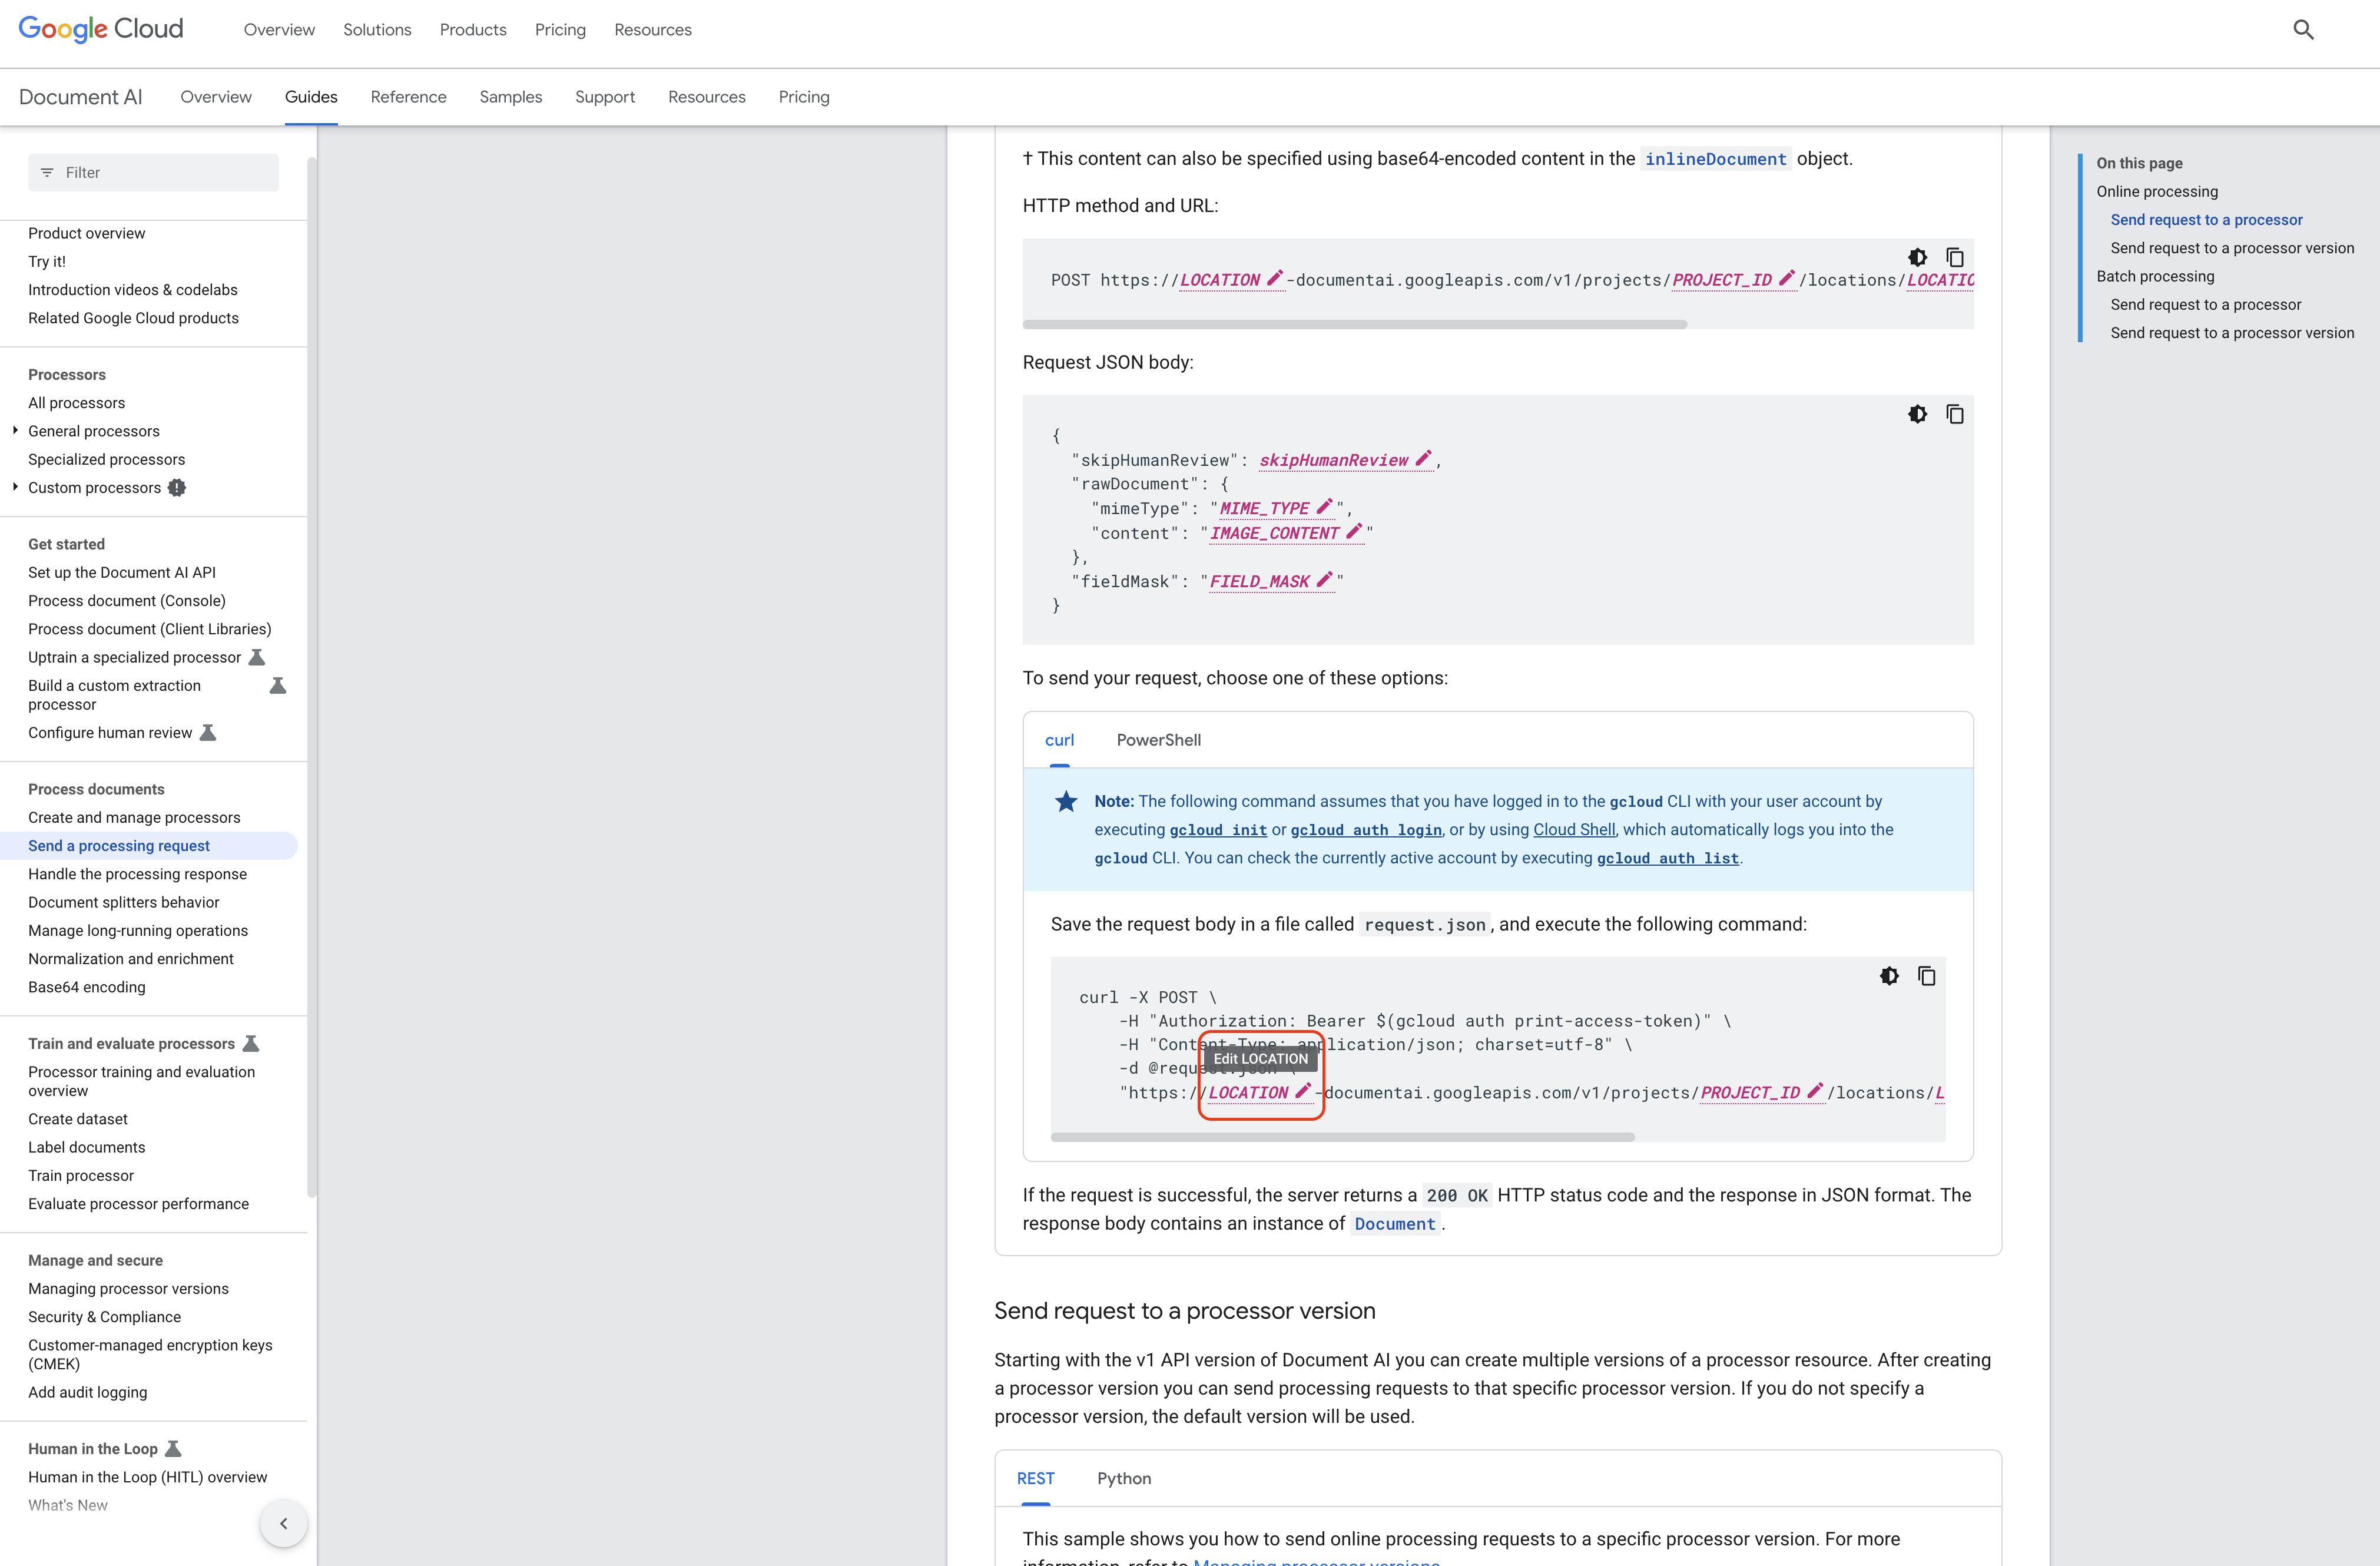
Task: Edit the FIELD_MASK variable pencil icon
Action: click(x=1324, y=580)
